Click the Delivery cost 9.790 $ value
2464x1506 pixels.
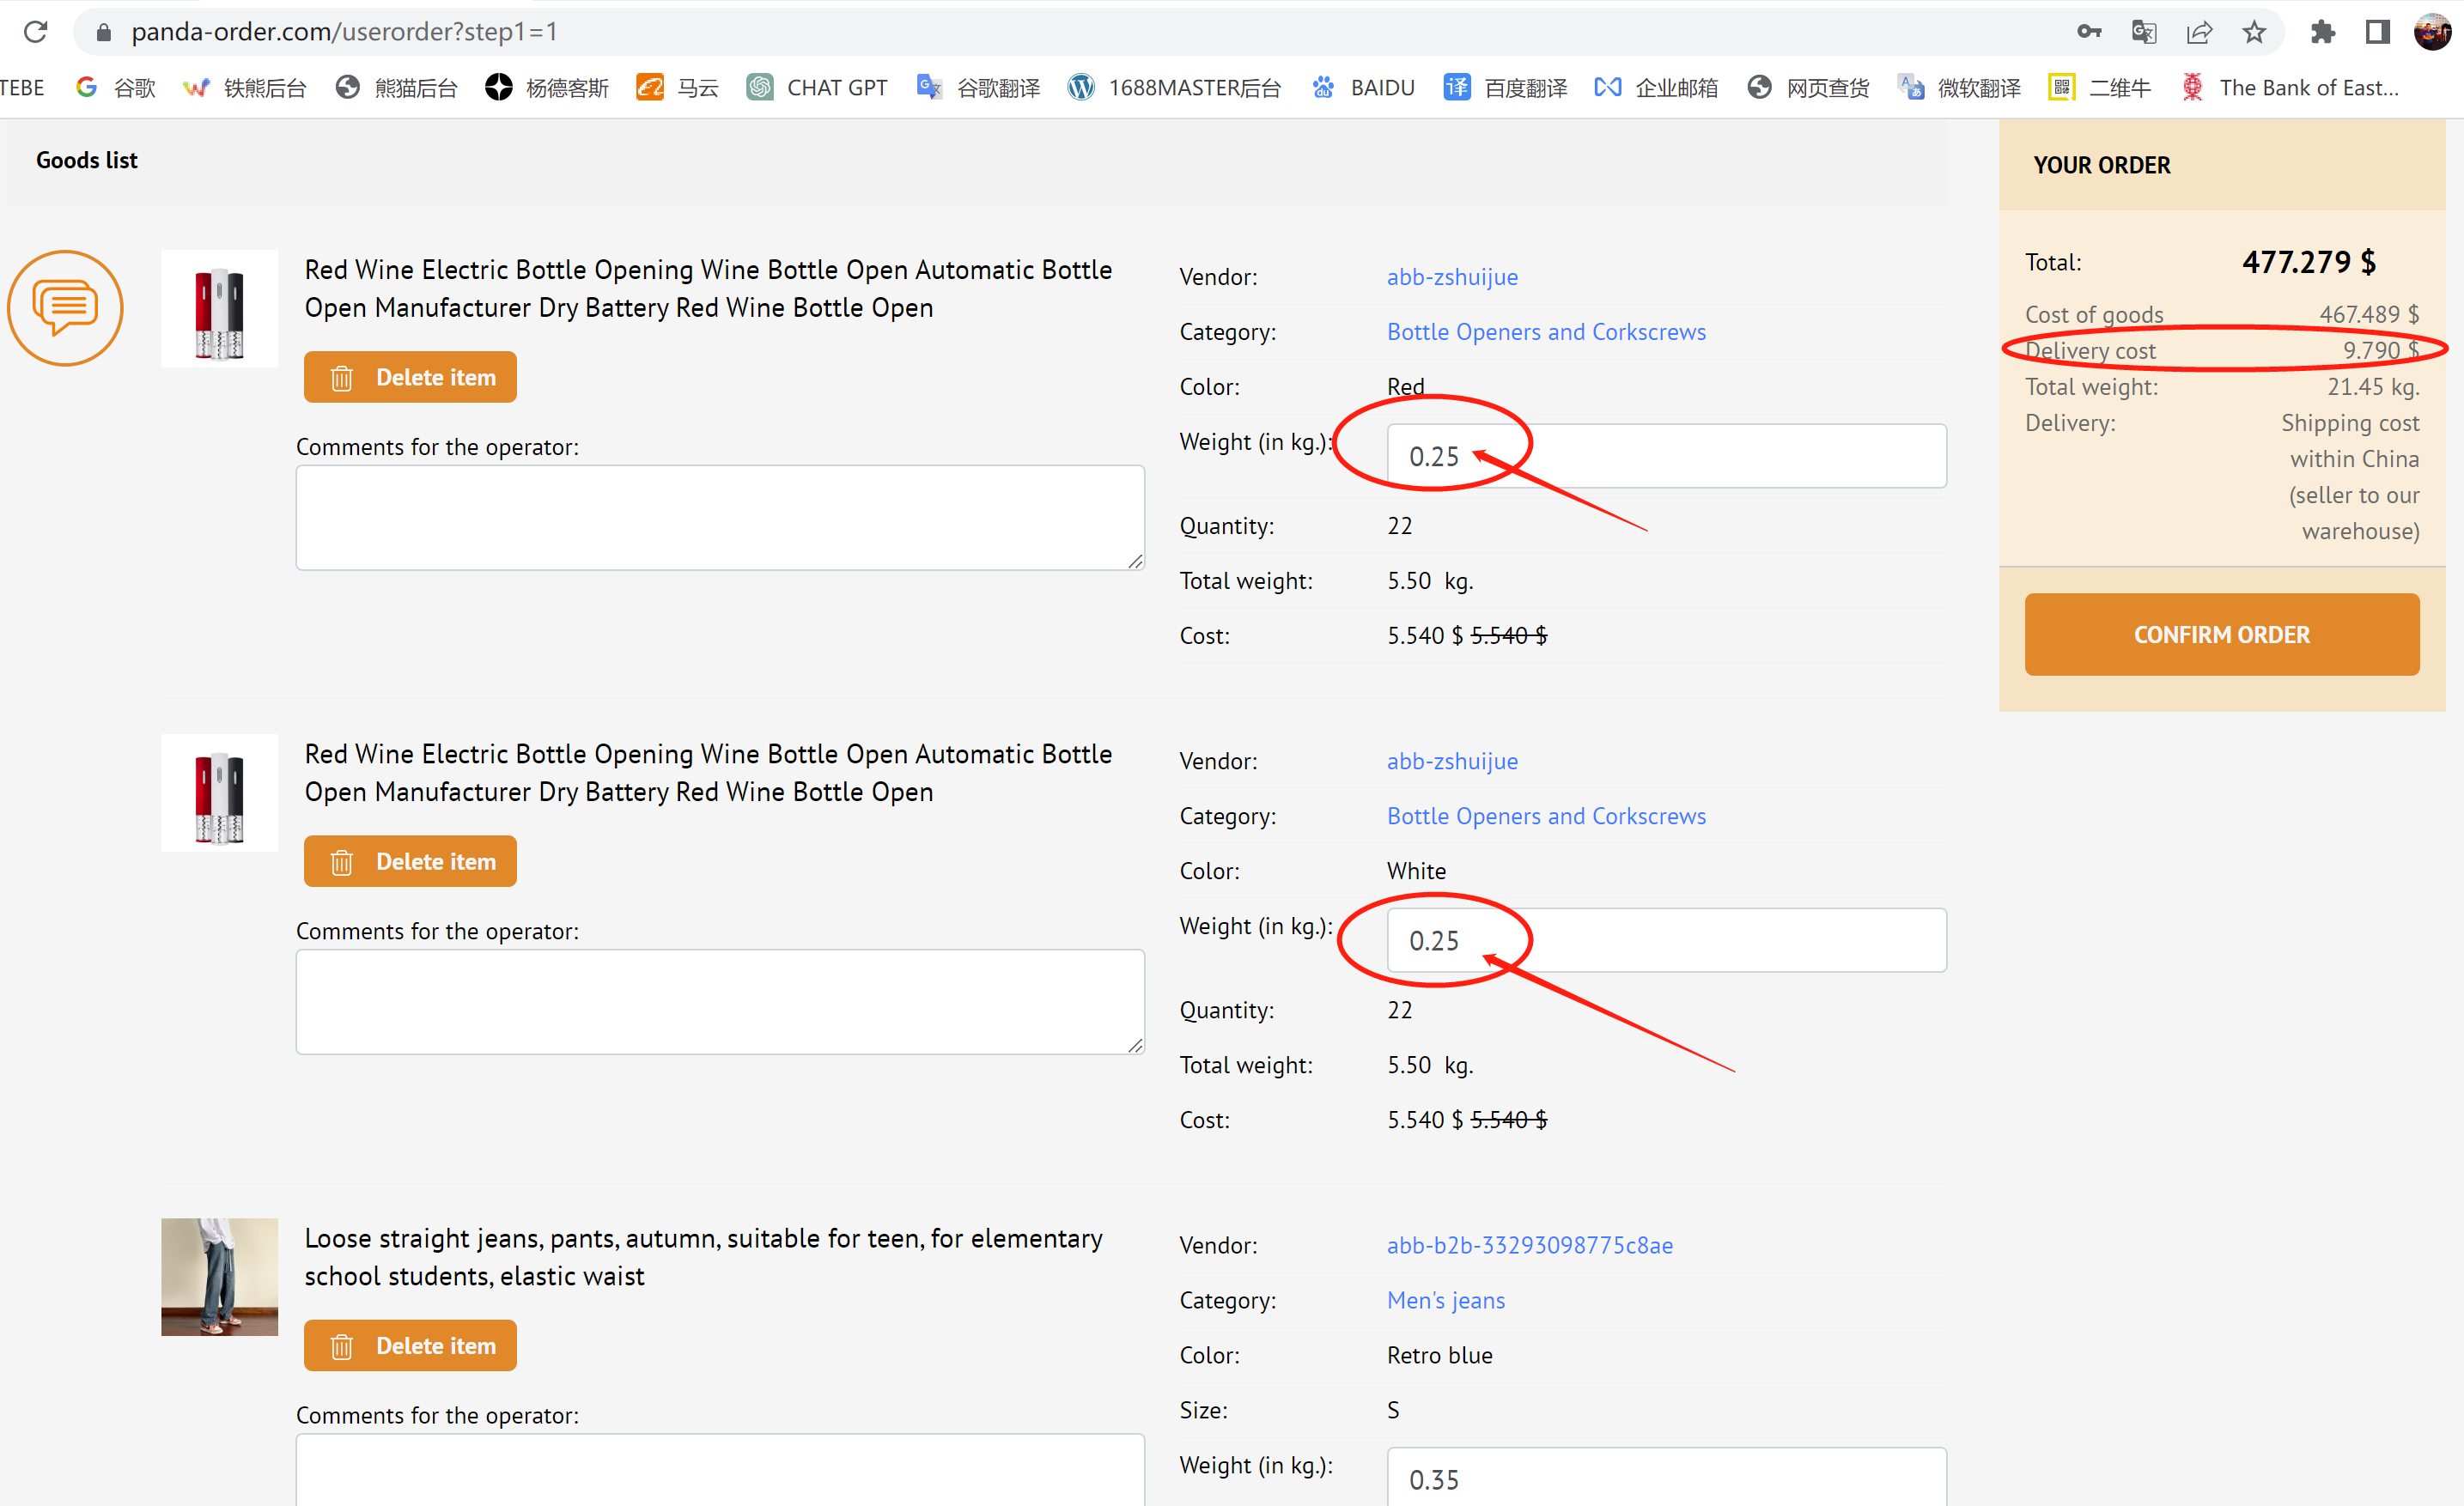tap(2381, 350)
